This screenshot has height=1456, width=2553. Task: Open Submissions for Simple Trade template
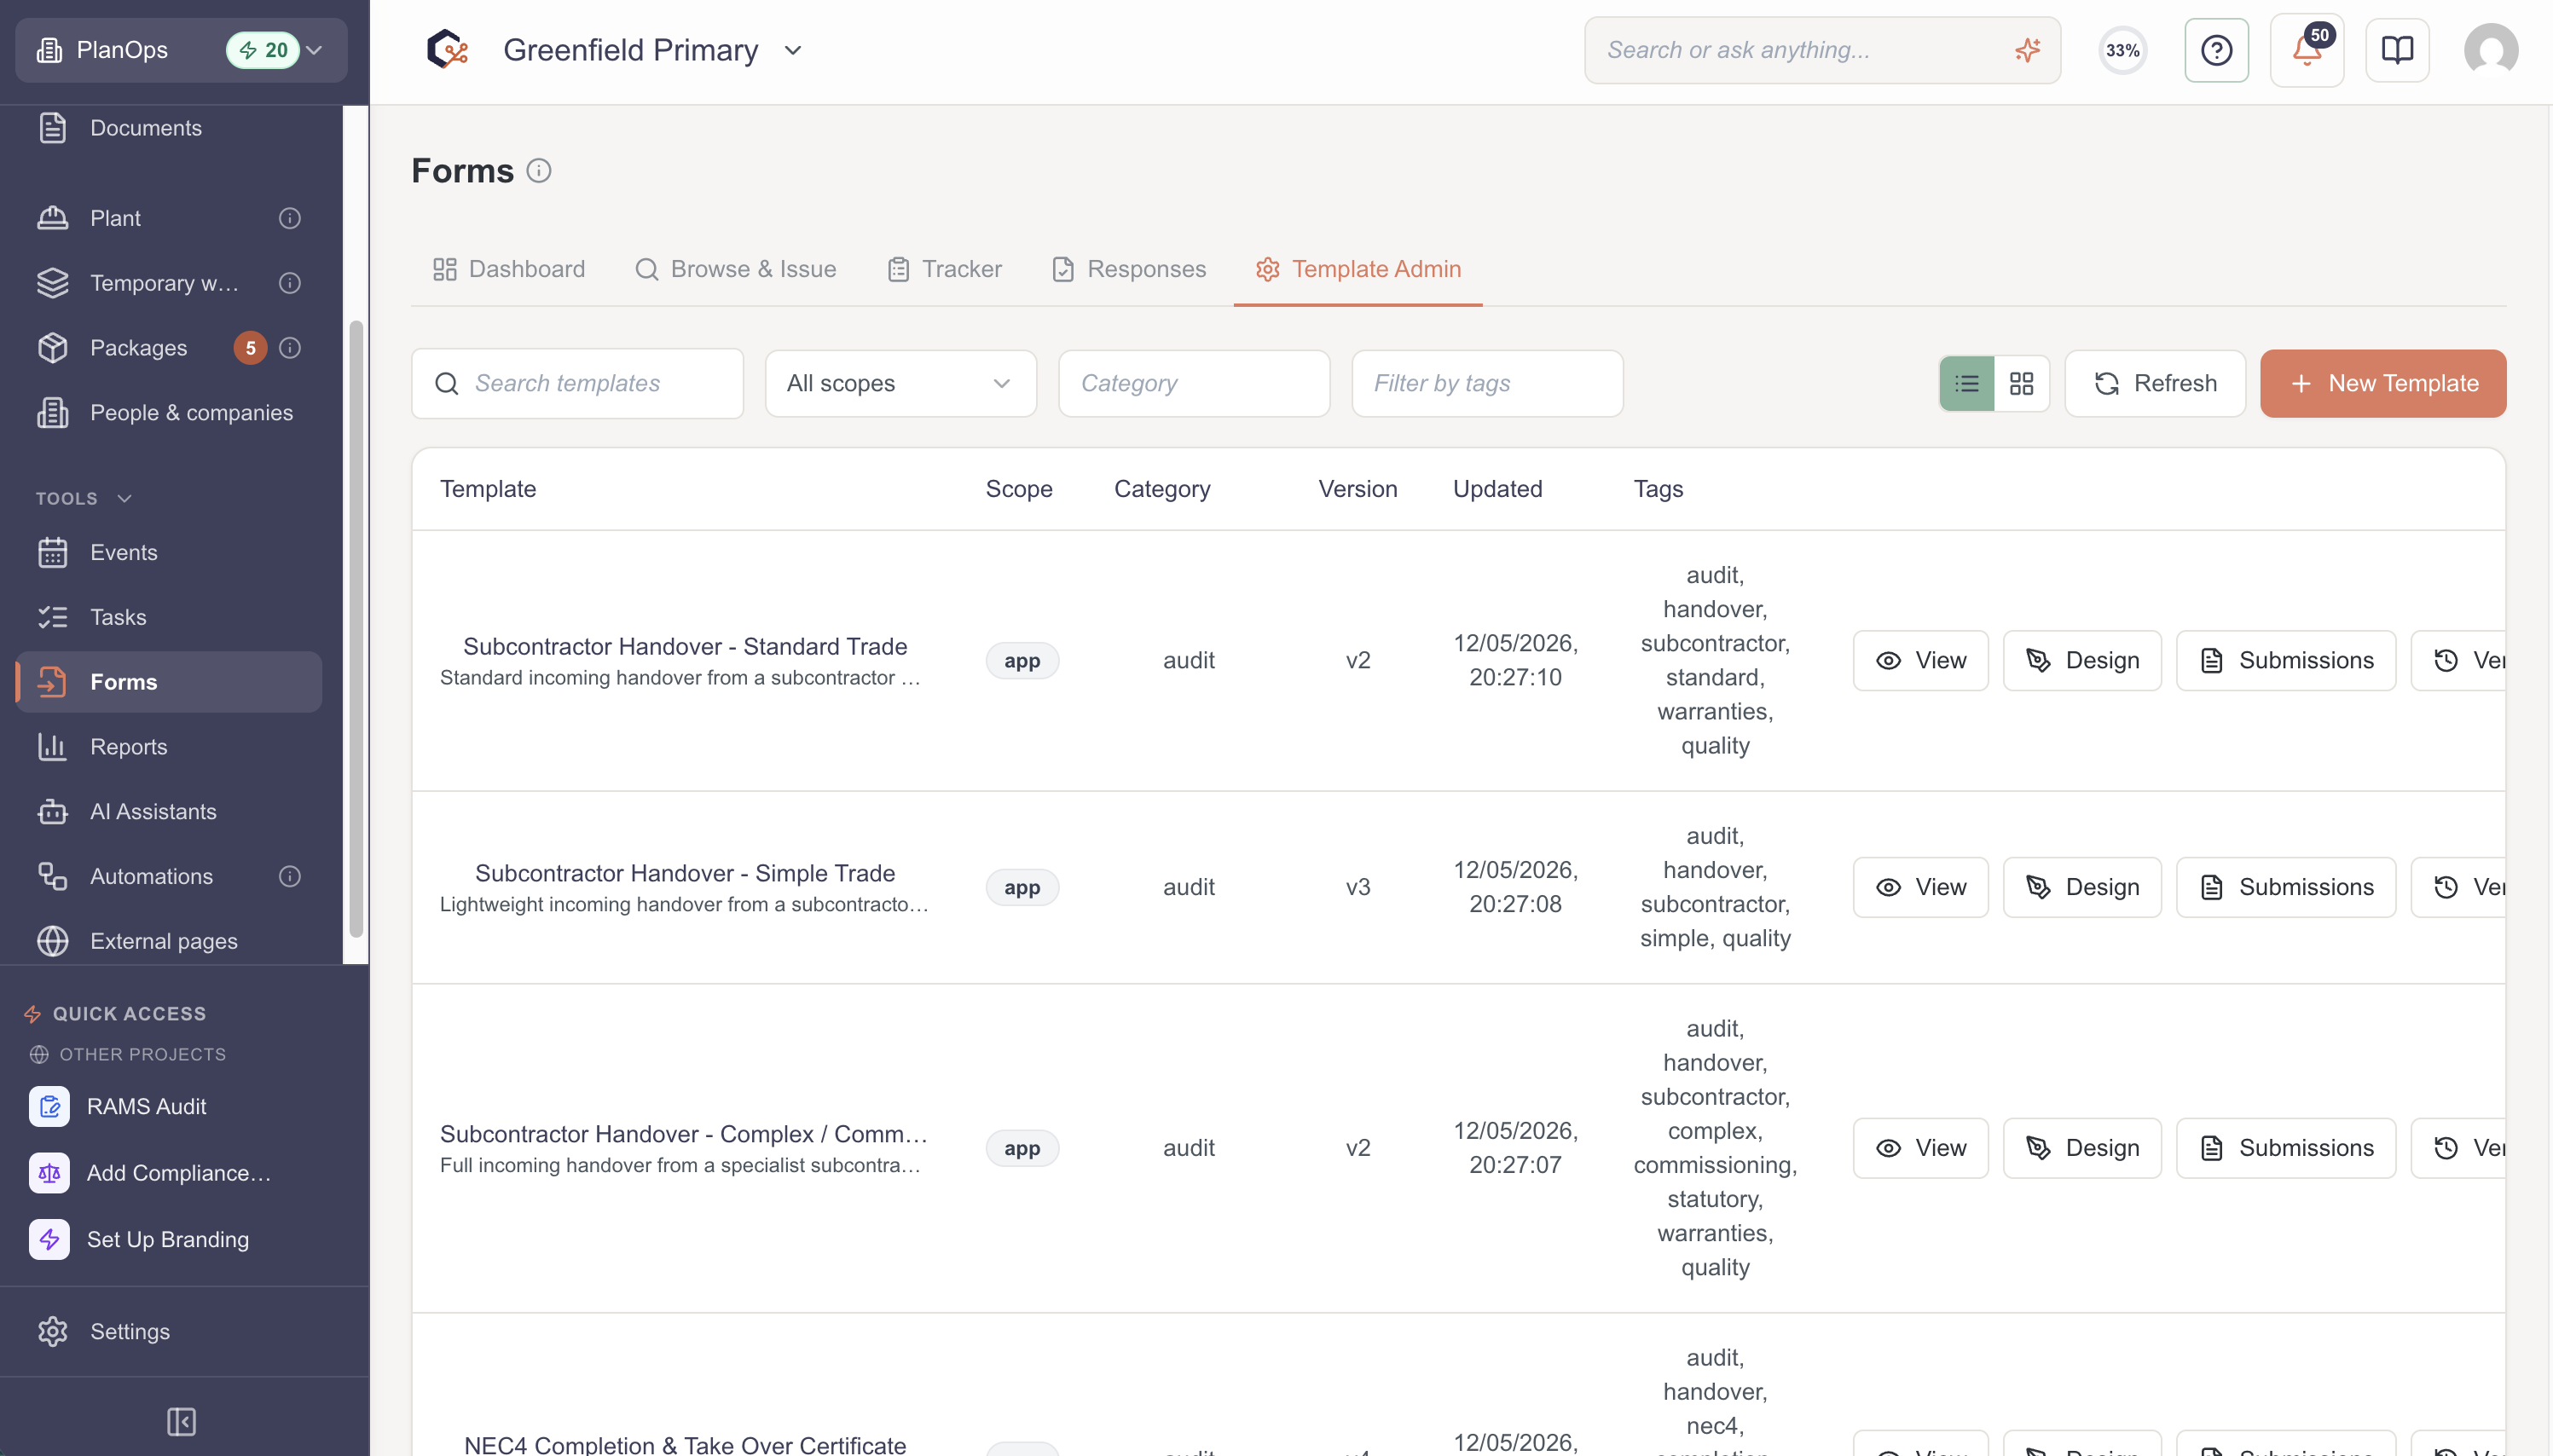[2286, 887]
